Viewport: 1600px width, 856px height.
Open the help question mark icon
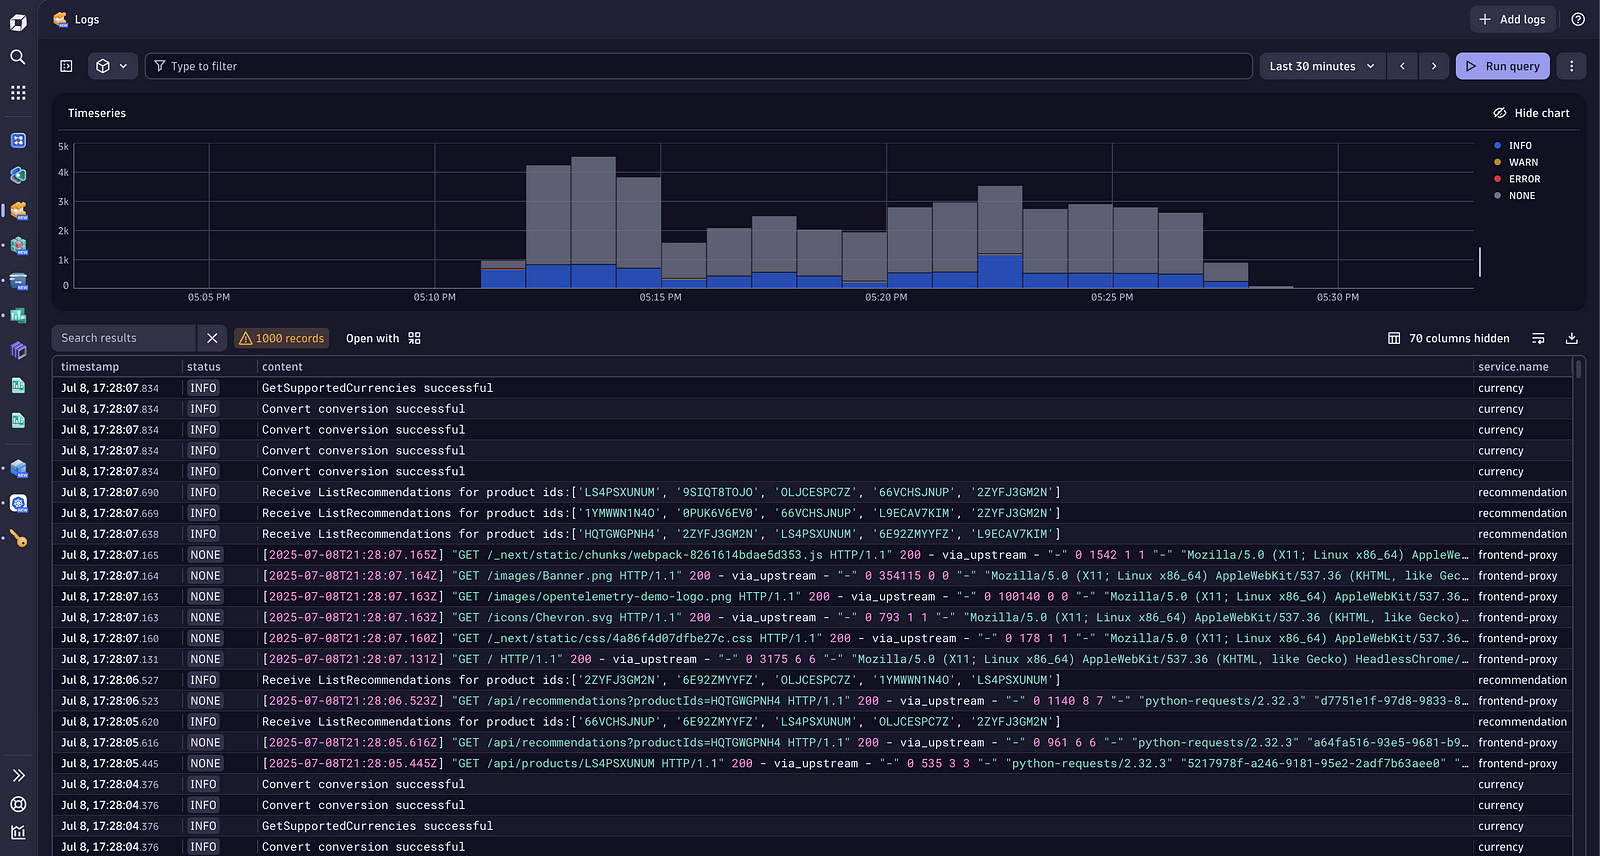coord(1578,19)
